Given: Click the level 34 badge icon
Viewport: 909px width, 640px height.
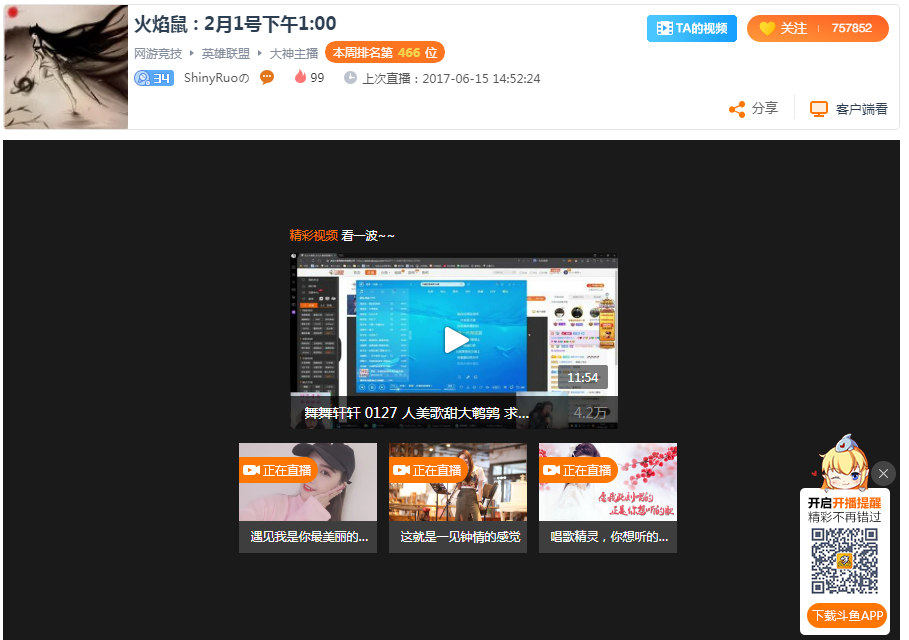Looking at the screenshot, I should [154, 77].
